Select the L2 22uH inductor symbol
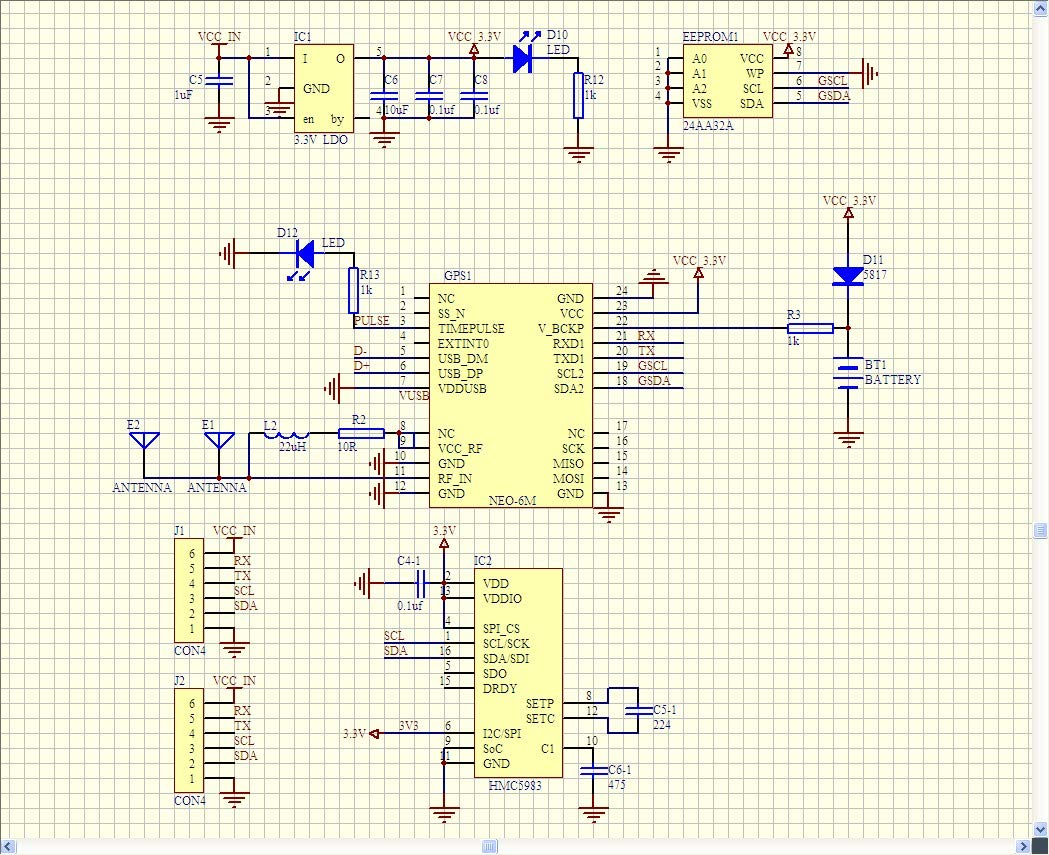The width and height of the screenshot is (1049, 855). 286,434
